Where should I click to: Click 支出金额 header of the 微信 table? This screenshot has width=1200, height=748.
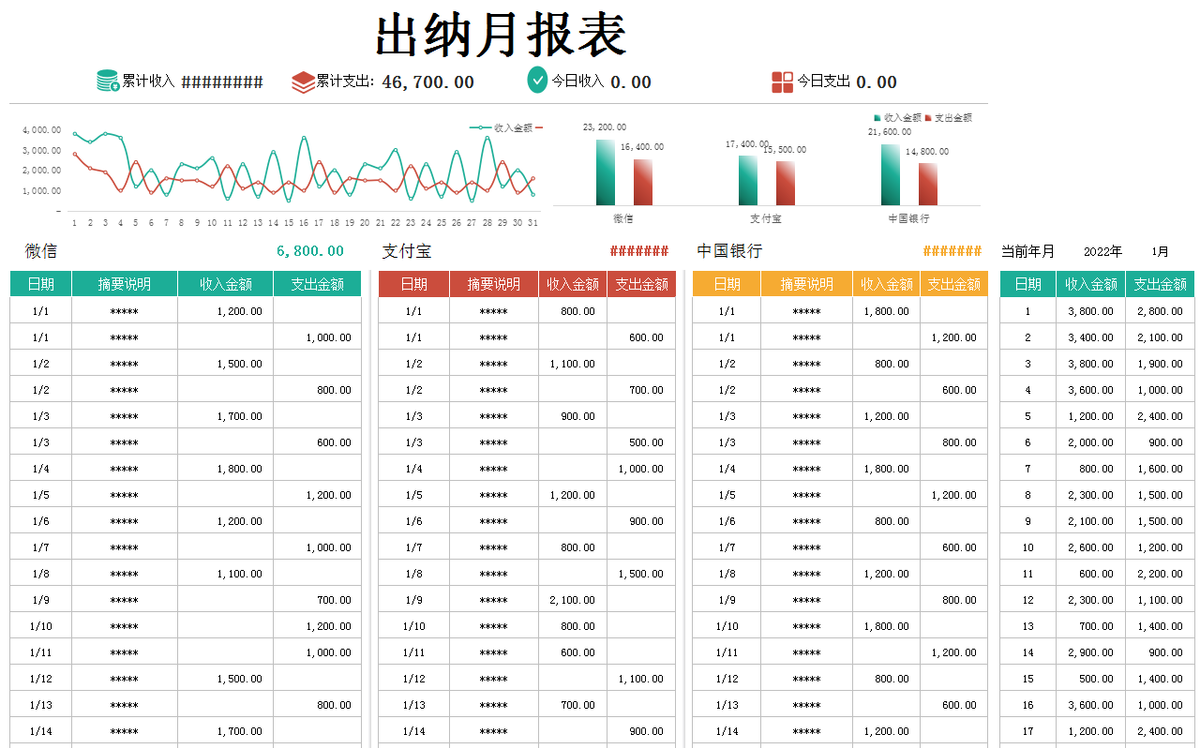pyautogui.click(x=317, y=284)
